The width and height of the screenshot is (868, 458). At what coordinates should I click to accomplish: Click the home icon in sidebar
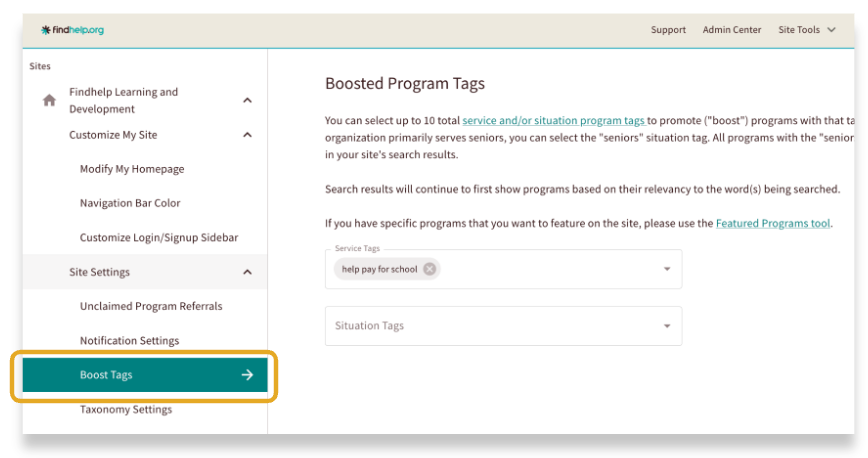coord(48,100)
